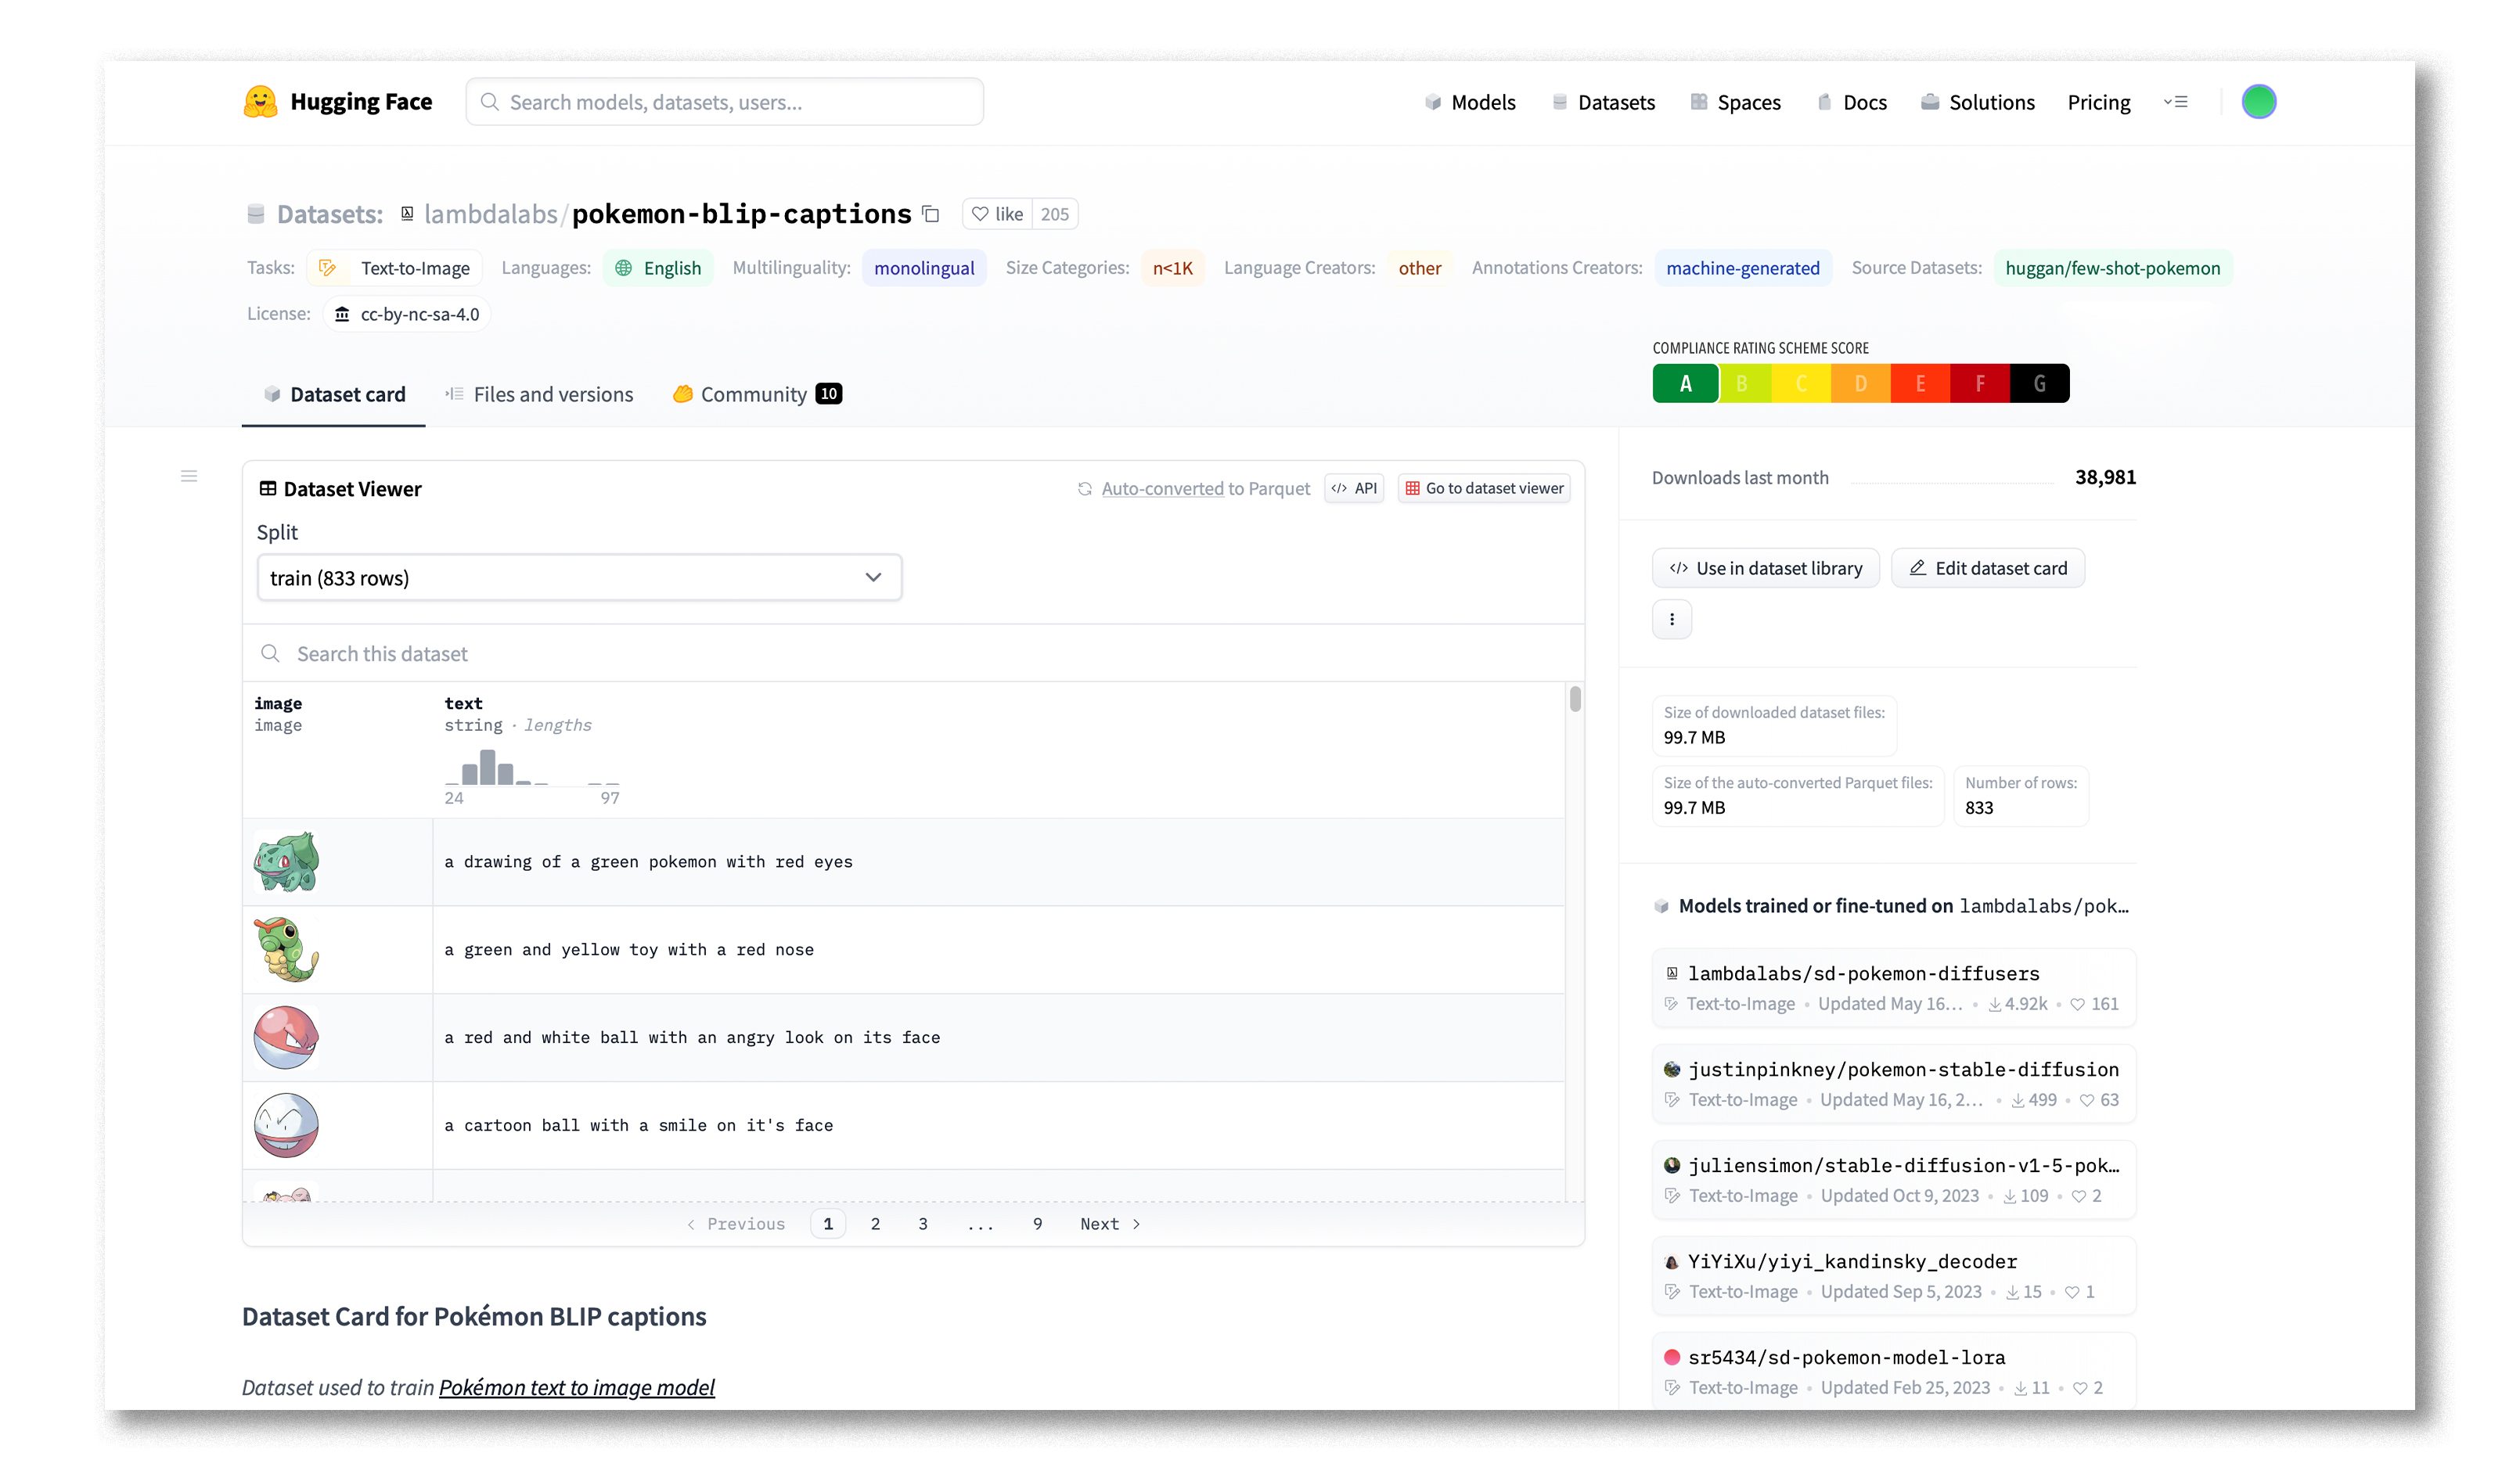This screenshot has width=2520, height=1471.
Task: Click the Hugging Face logo icon
Action: 260,102
